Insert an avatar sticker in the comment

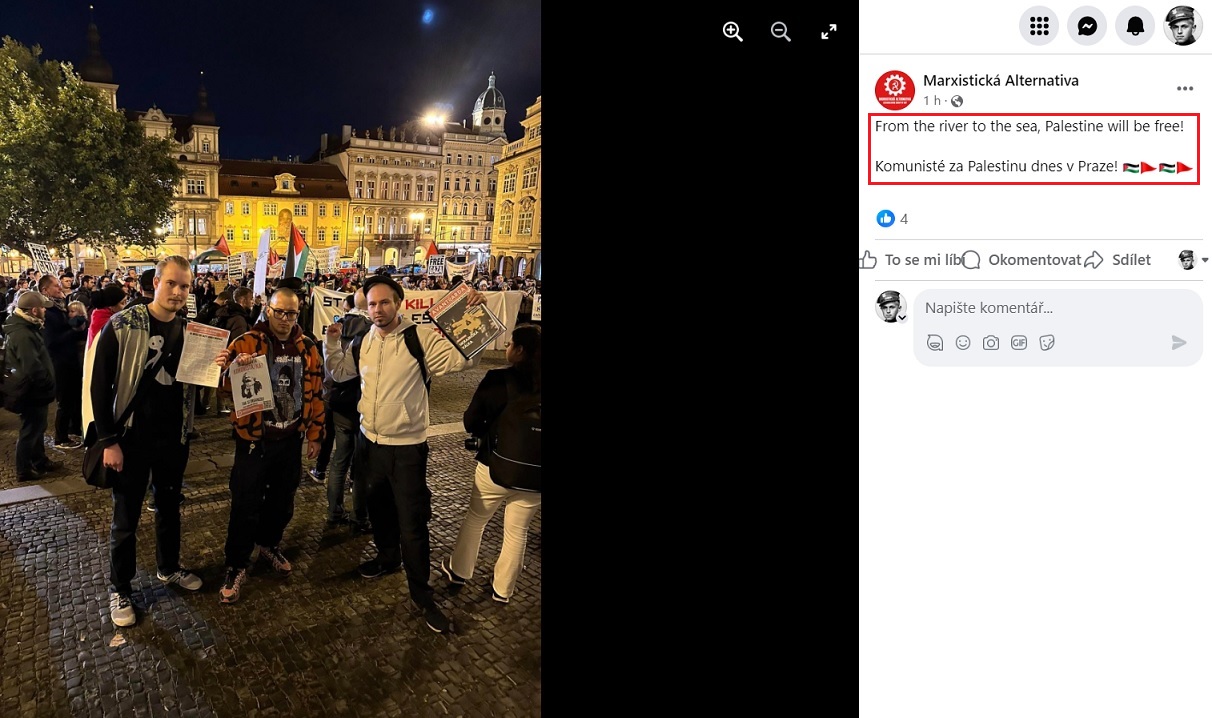pyautogui.click(x=935, y=343)
